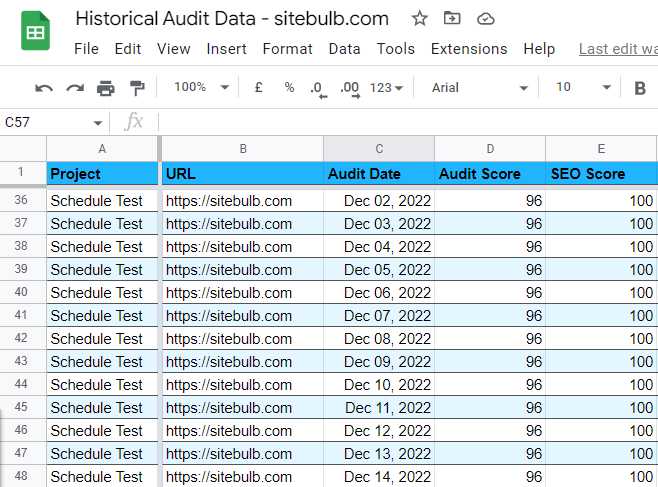Image resolution: width=658 pixels, height=487 pixels.
Task: Activate the paint format tool
Action: coord(137,88)
